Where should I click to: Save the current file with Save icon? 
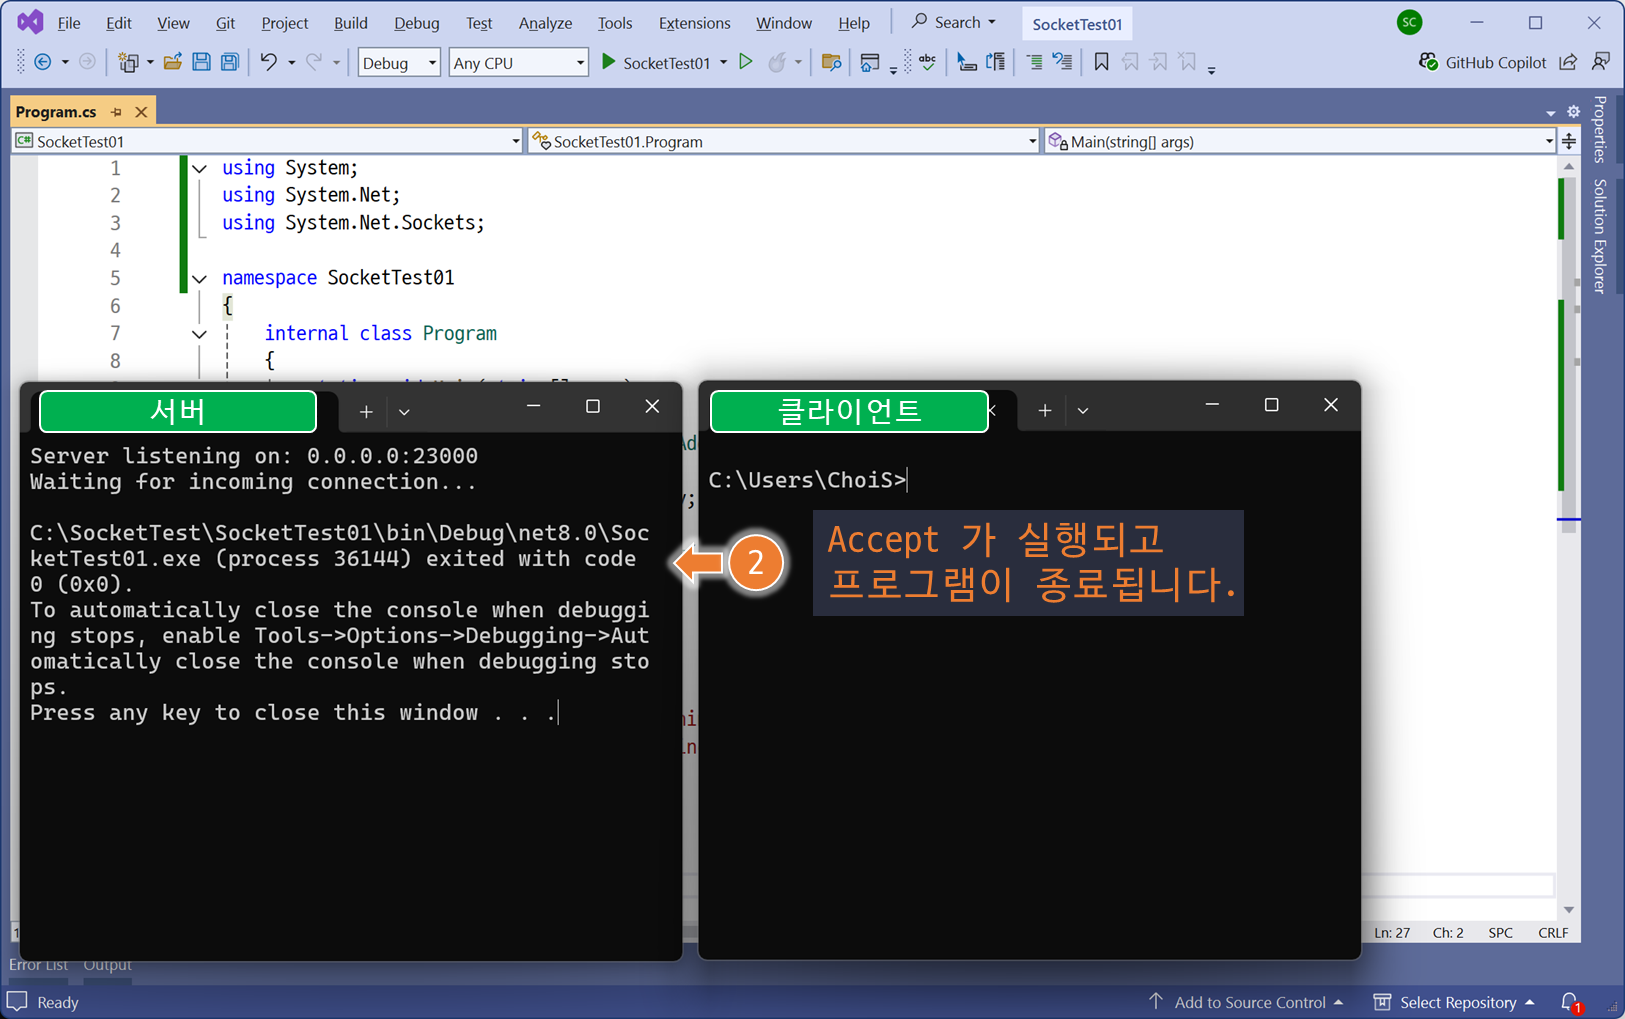(x=201, y=62)
